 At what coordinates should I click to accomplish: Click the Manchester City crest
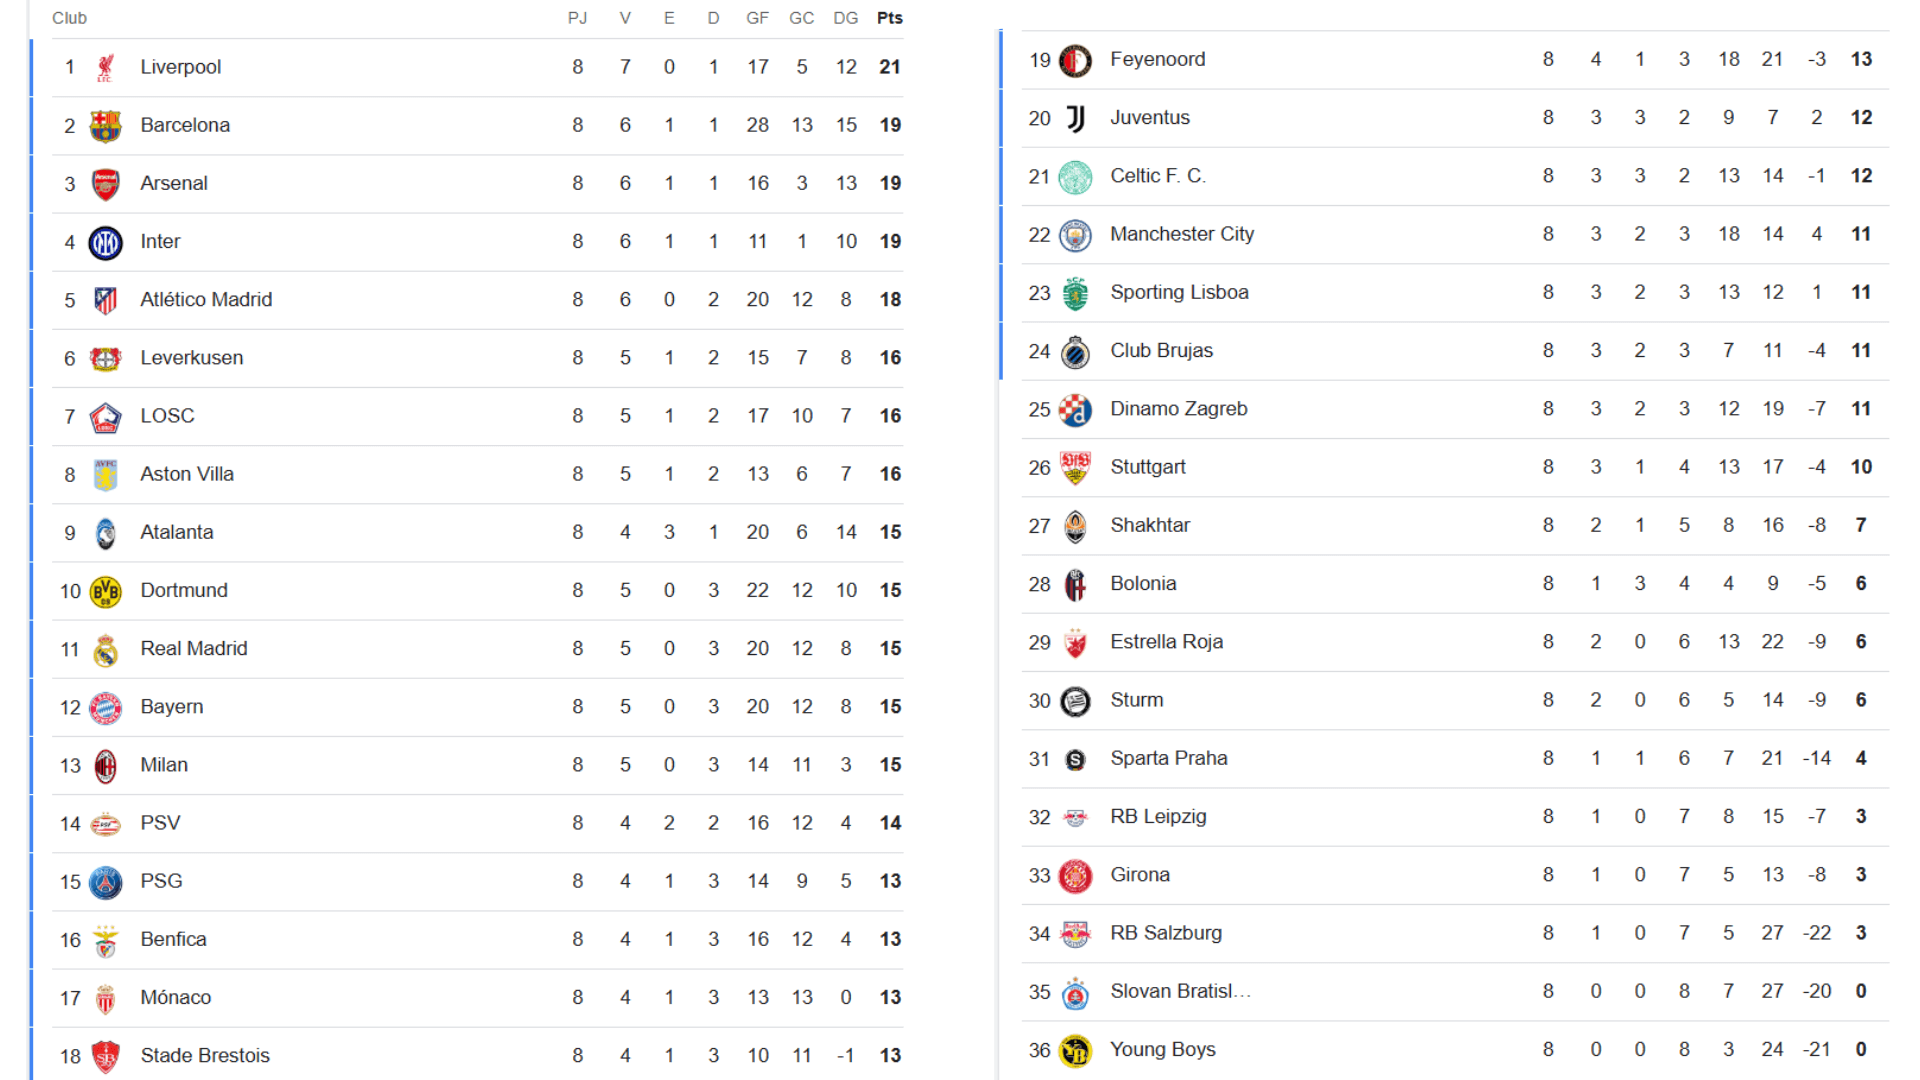tap(1075, 235)
